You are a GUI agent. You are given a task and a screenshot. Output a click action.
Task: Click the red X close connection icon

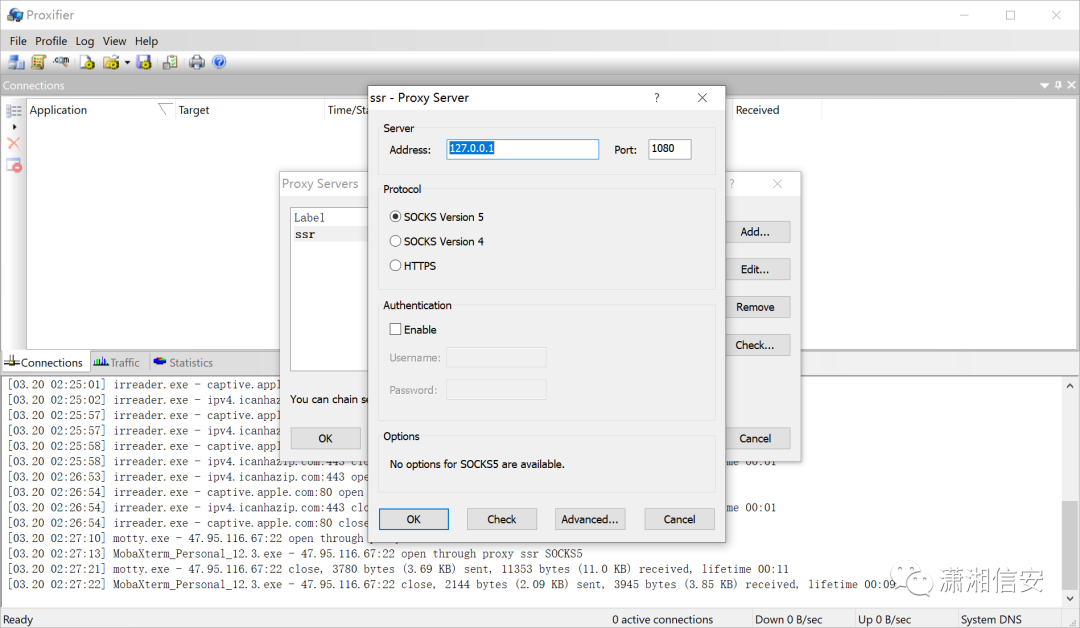(x=14, y=143)
